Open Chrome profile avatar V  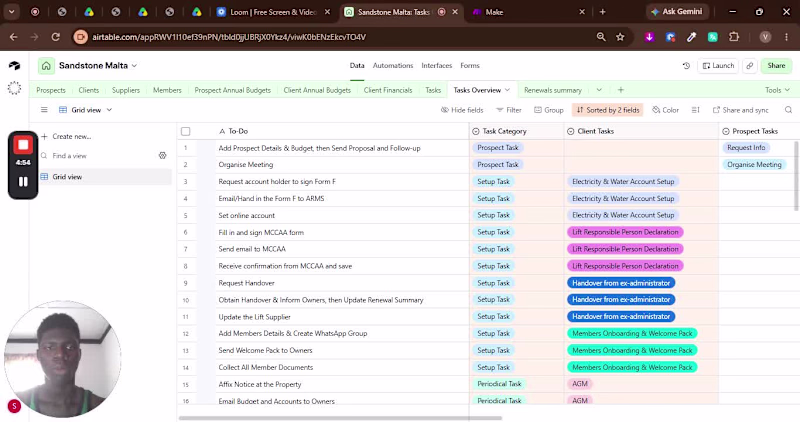[x=765, y=37]
